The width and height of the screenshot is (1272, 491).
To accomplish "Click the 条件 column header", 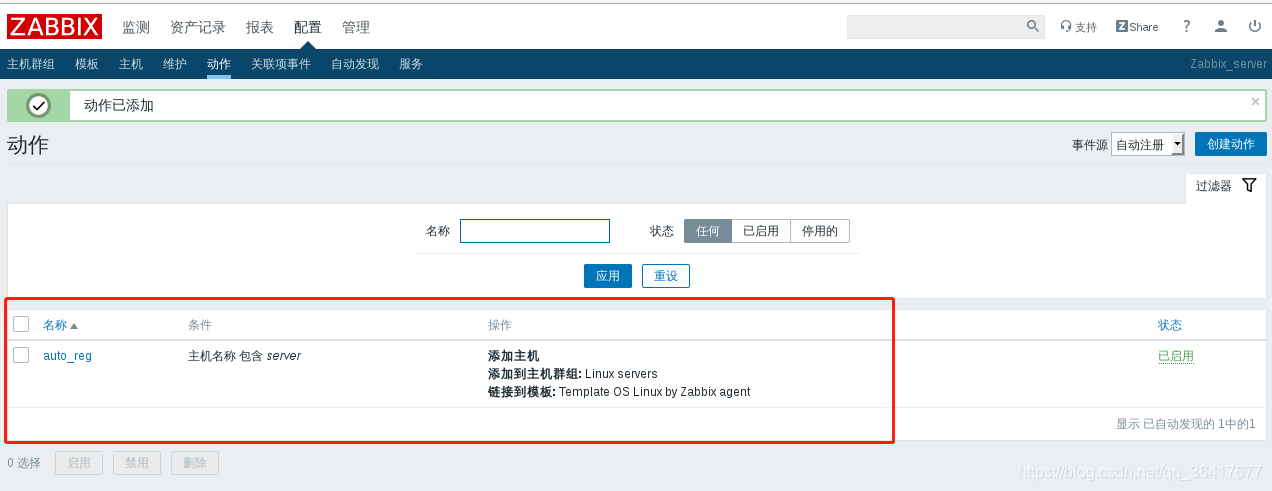I will point(200,325).
